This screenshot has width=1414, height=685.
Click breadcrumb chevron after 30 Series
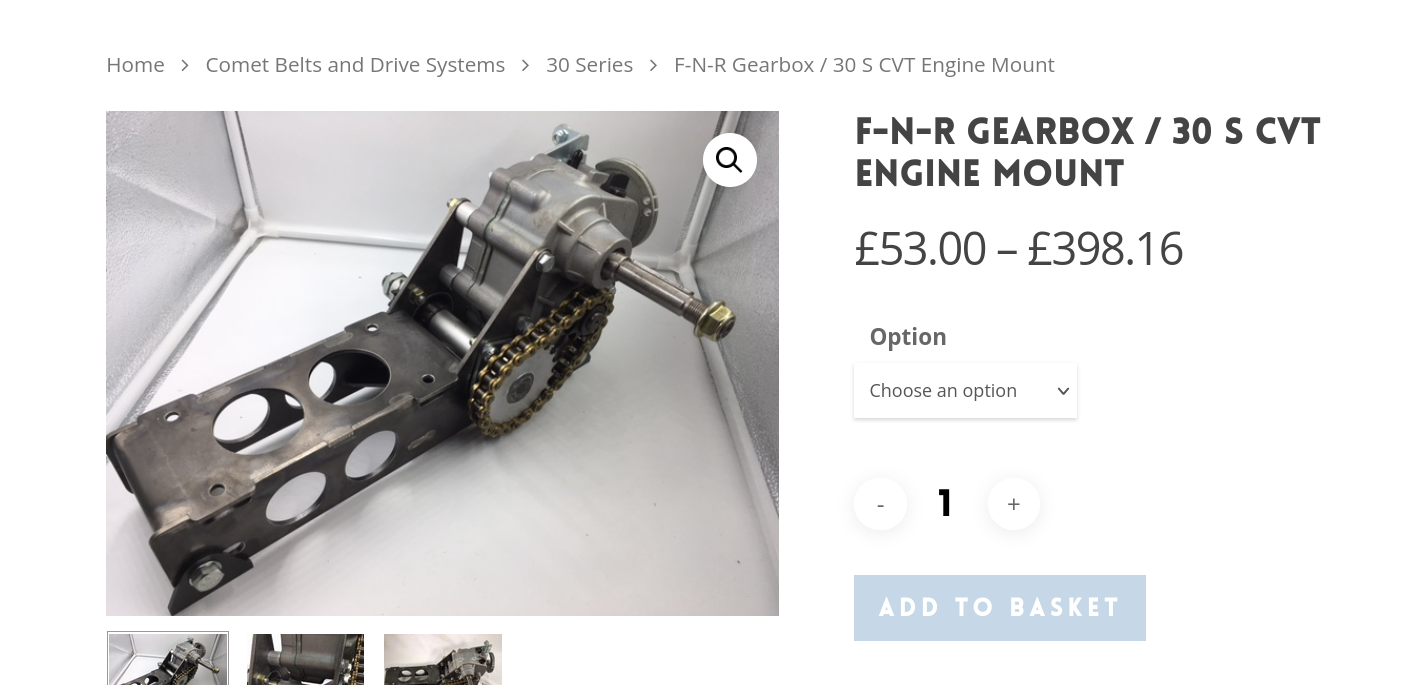click(653, 66)
